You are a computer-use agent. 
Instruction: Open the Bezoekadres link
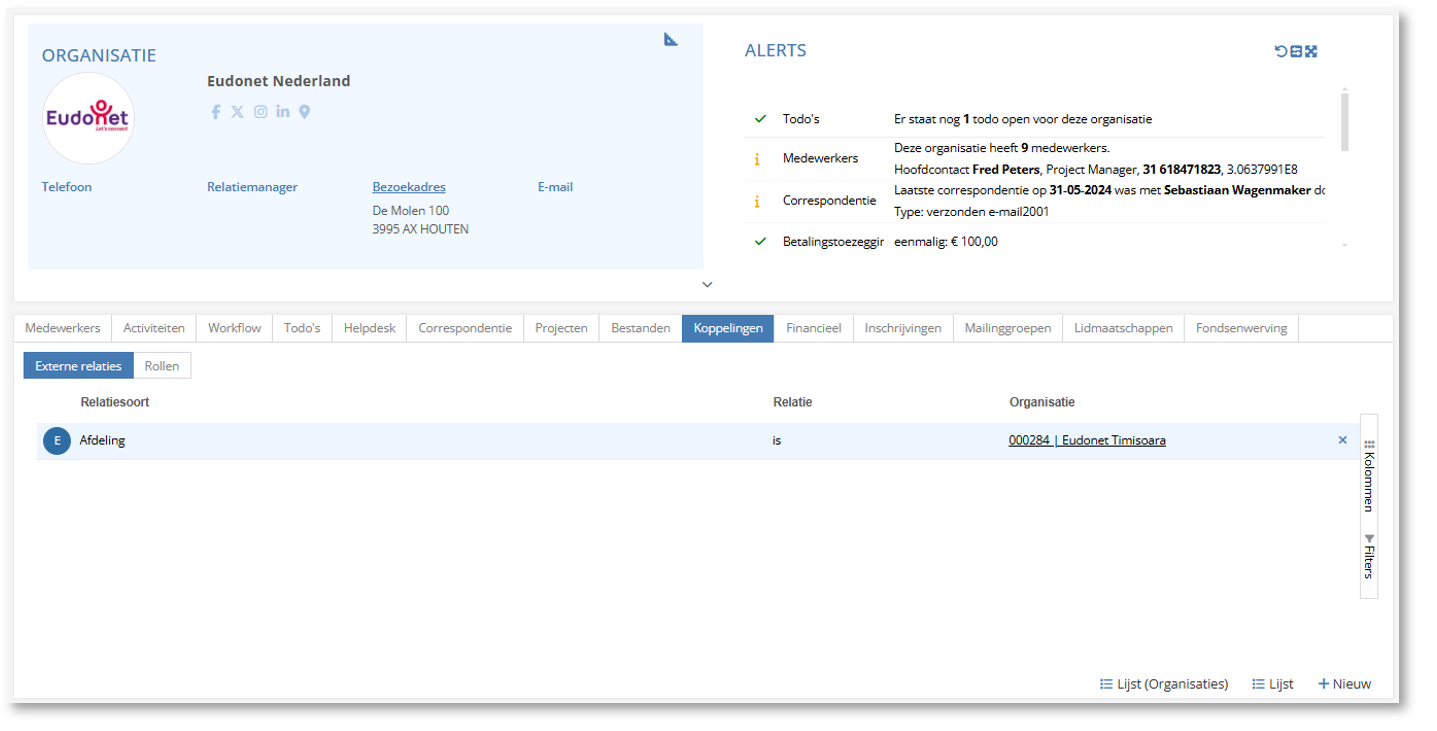409,187
